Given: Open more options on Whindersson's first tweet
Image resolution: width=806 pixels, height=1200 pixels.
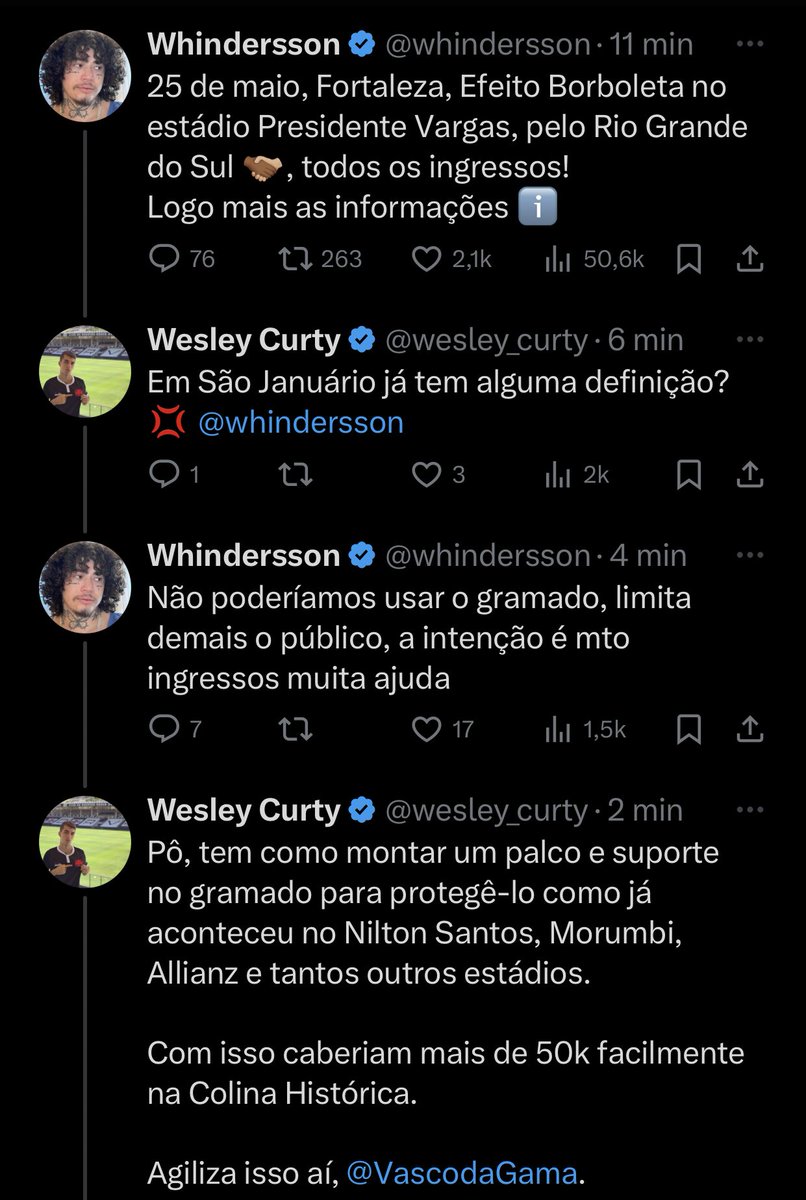Looking at the screenshot, I should click(x=750, y=45).
